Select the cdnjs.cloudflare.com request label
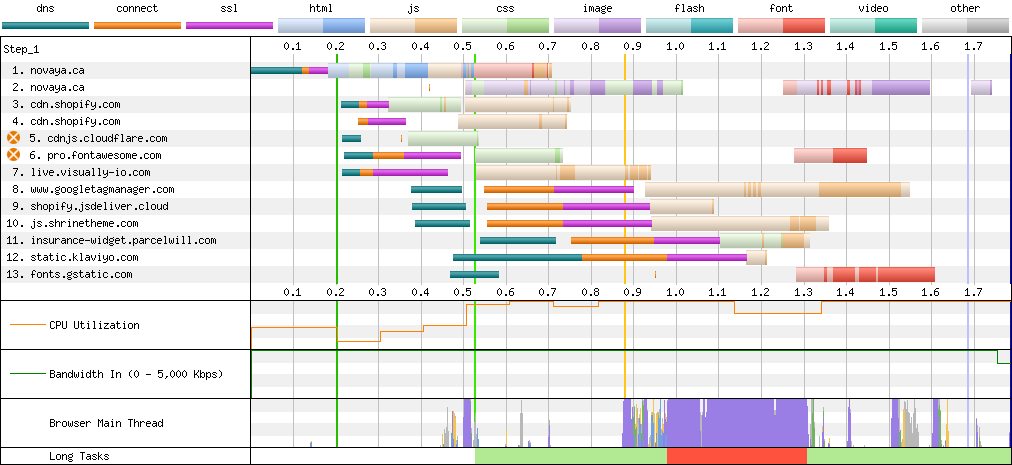The image size is (1012, 465). tap(98, 138)
